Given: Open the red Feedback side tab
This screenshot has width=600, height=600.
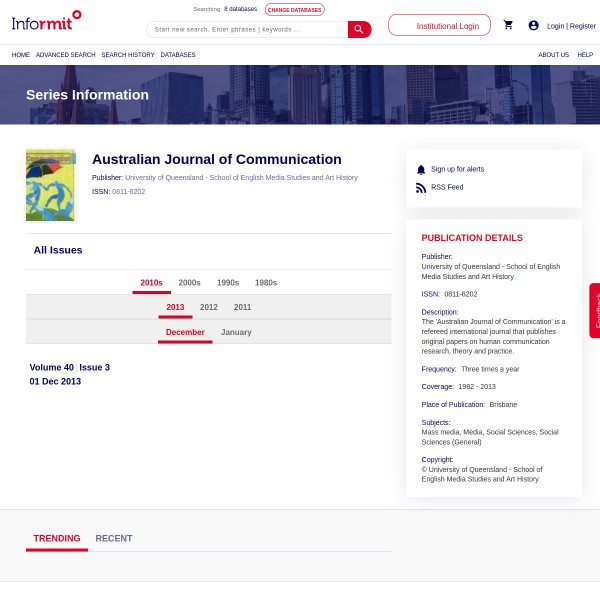Looking at the screenshot, I should click(x=595, y=310).
